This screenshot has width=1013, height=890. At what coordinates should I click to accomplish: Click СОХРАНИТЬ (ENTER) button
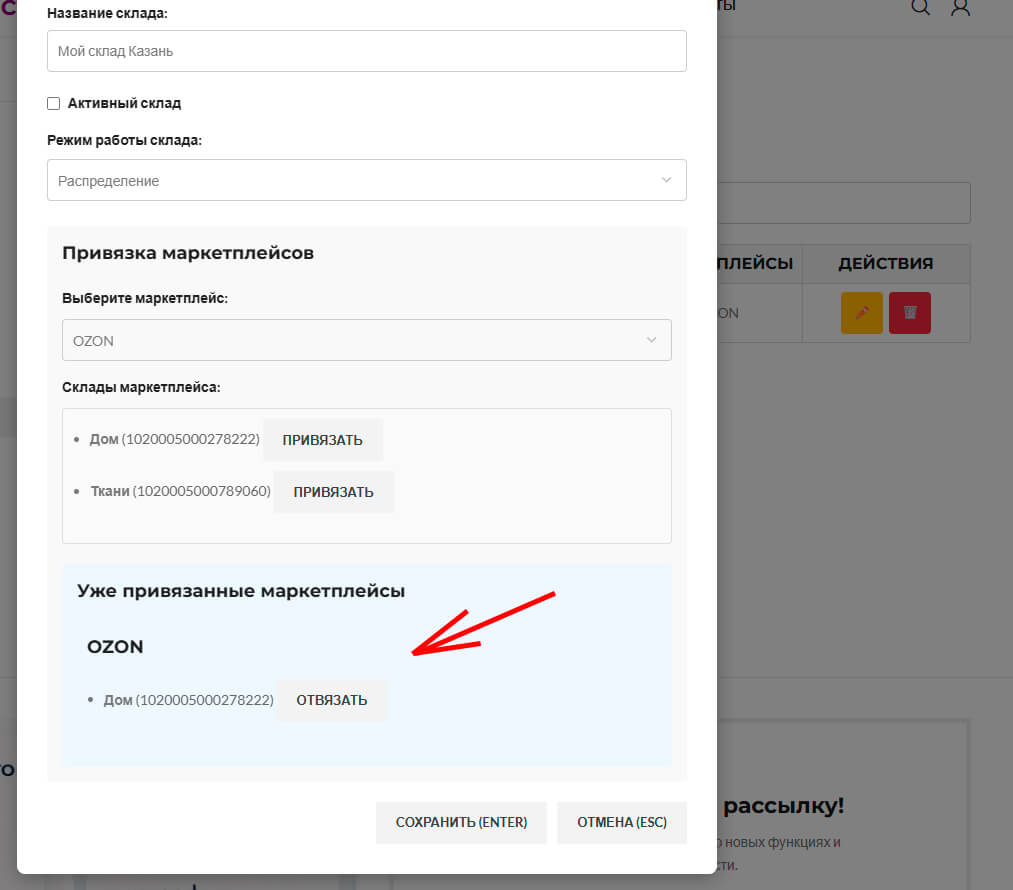[461, 822]
